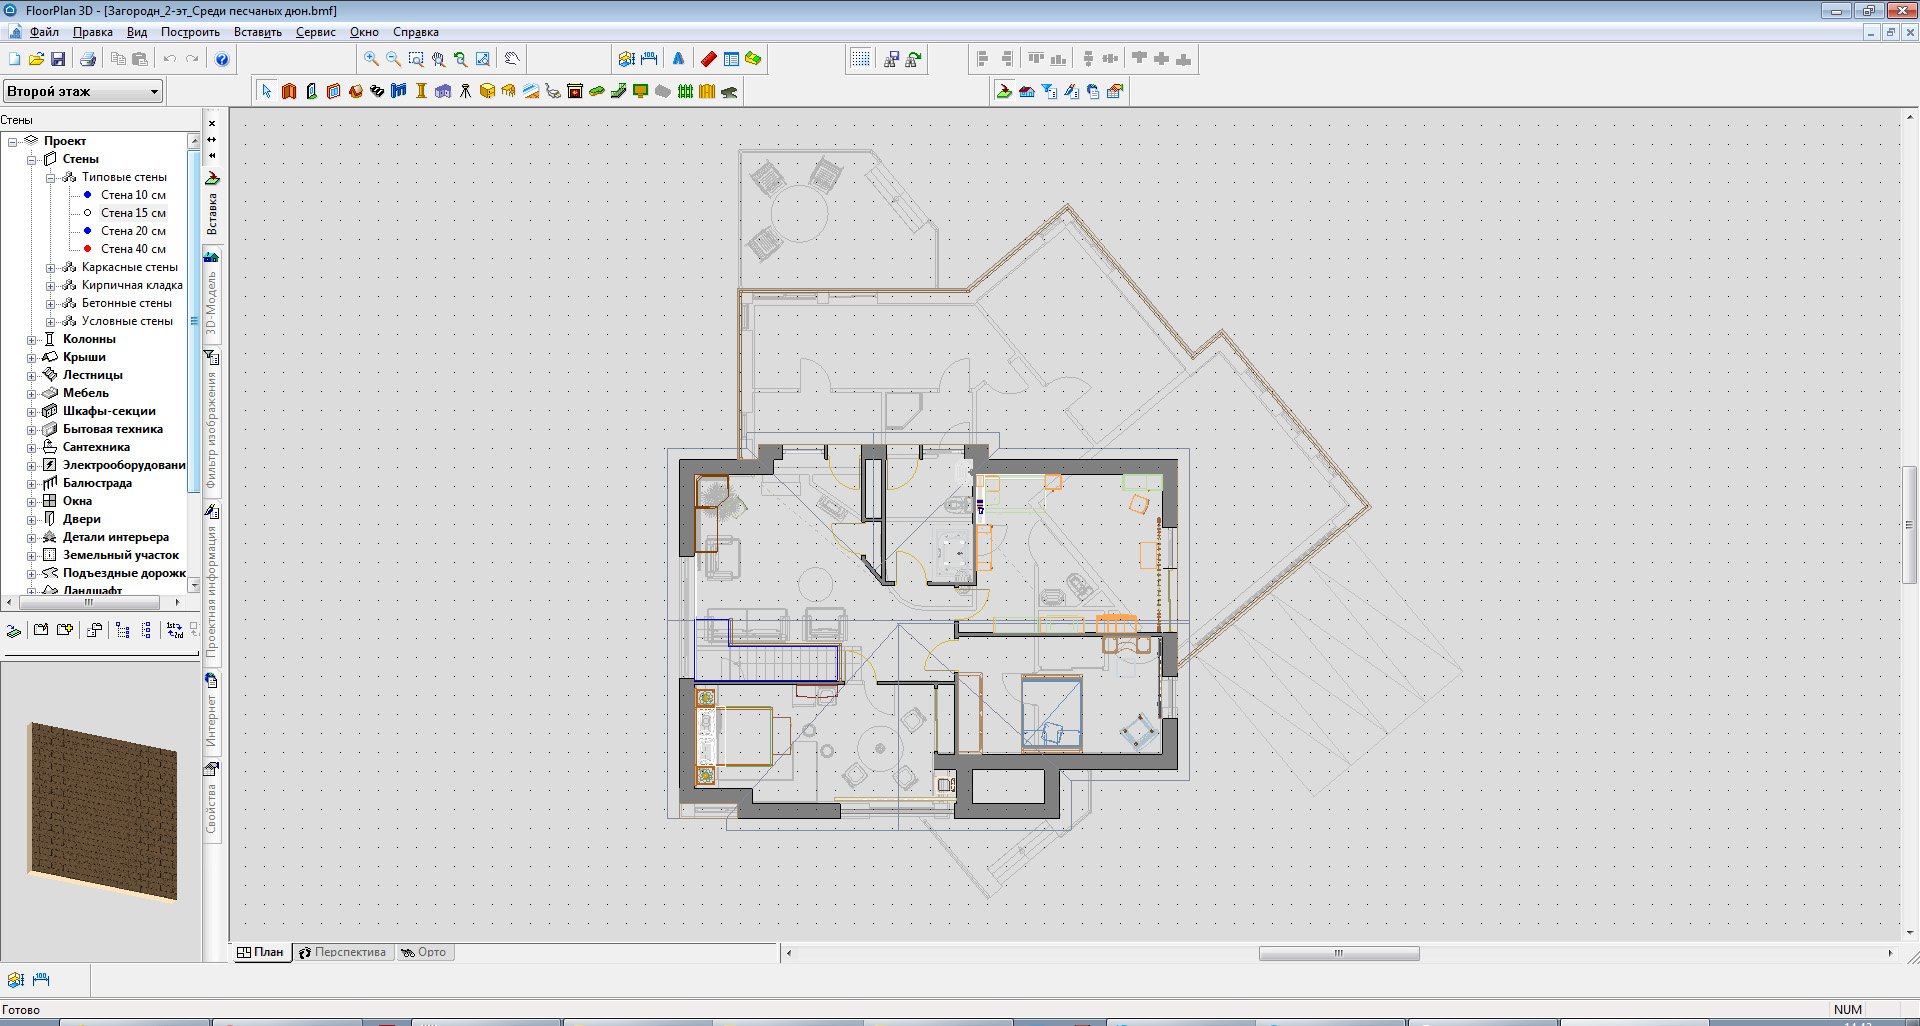
Task: Select Стена 40 см tree item
Action: pos(133,249)
